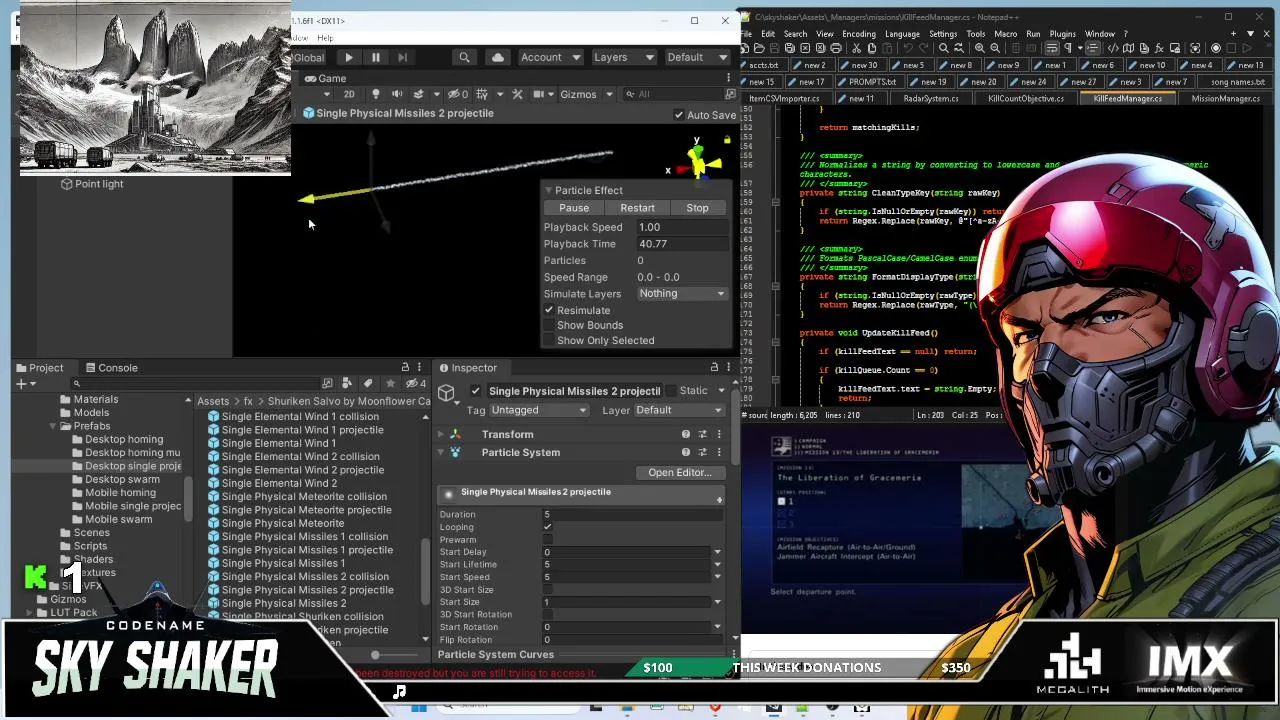1280x720 pixels.
Task: Open the Simulate Layers dropdown
Action: (x=682, y=293)
